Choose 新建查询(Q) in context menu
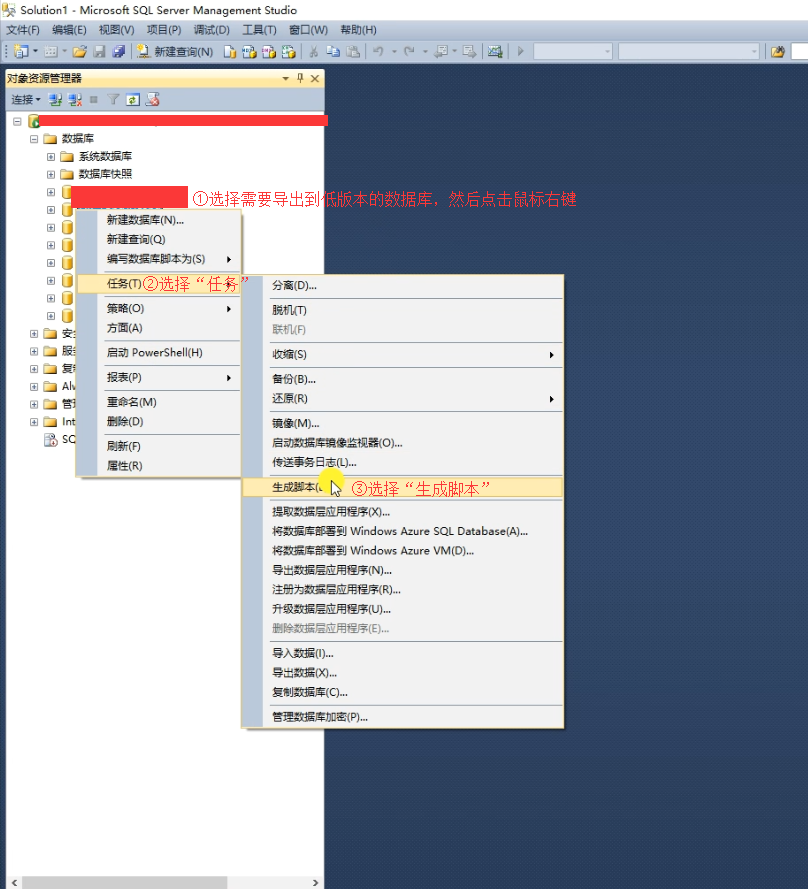The image size is (808, 889). (159, 239)
